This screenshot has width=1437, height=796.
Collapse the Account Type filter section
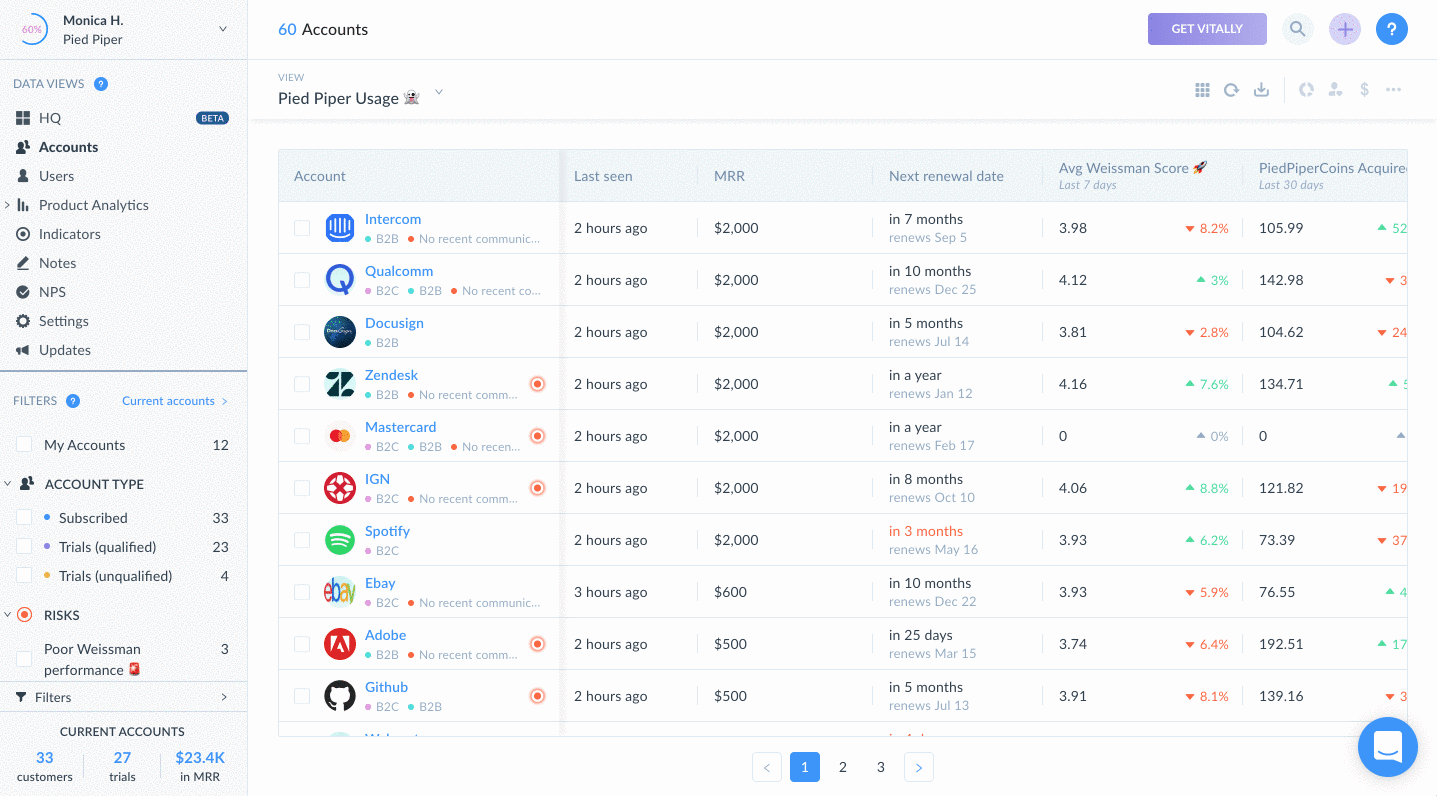click(x=8, y=484)
